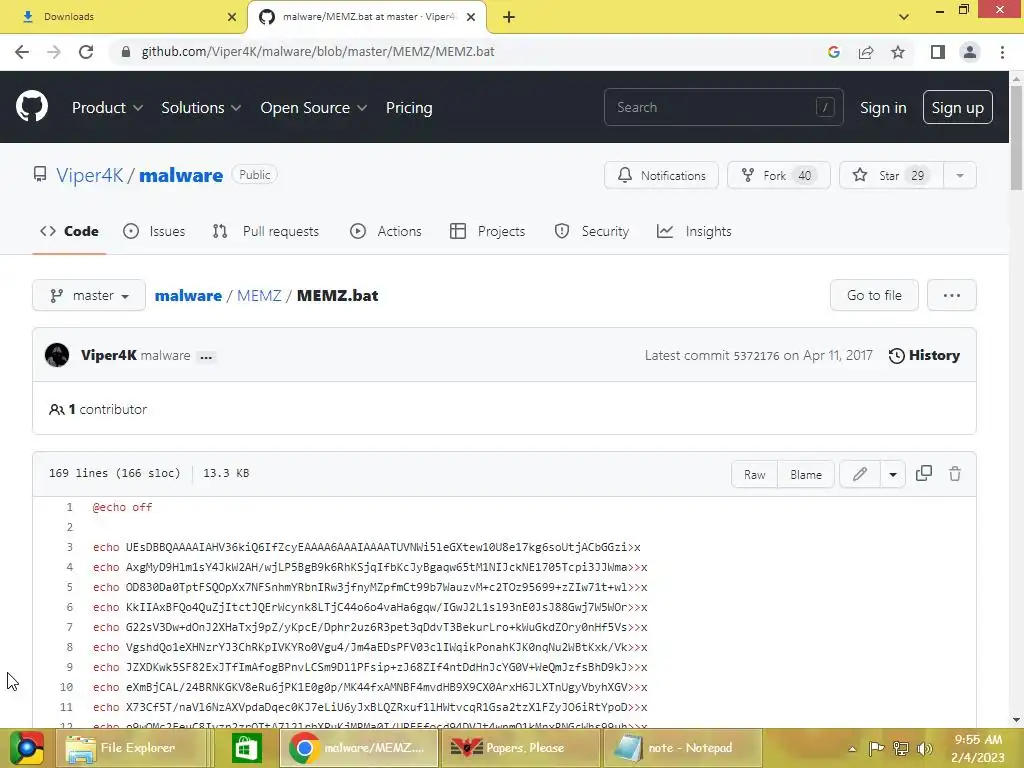This screenshot has width=1024, height=768.
Task: Select line number 3 in code
Action: [x=69, y=547]
